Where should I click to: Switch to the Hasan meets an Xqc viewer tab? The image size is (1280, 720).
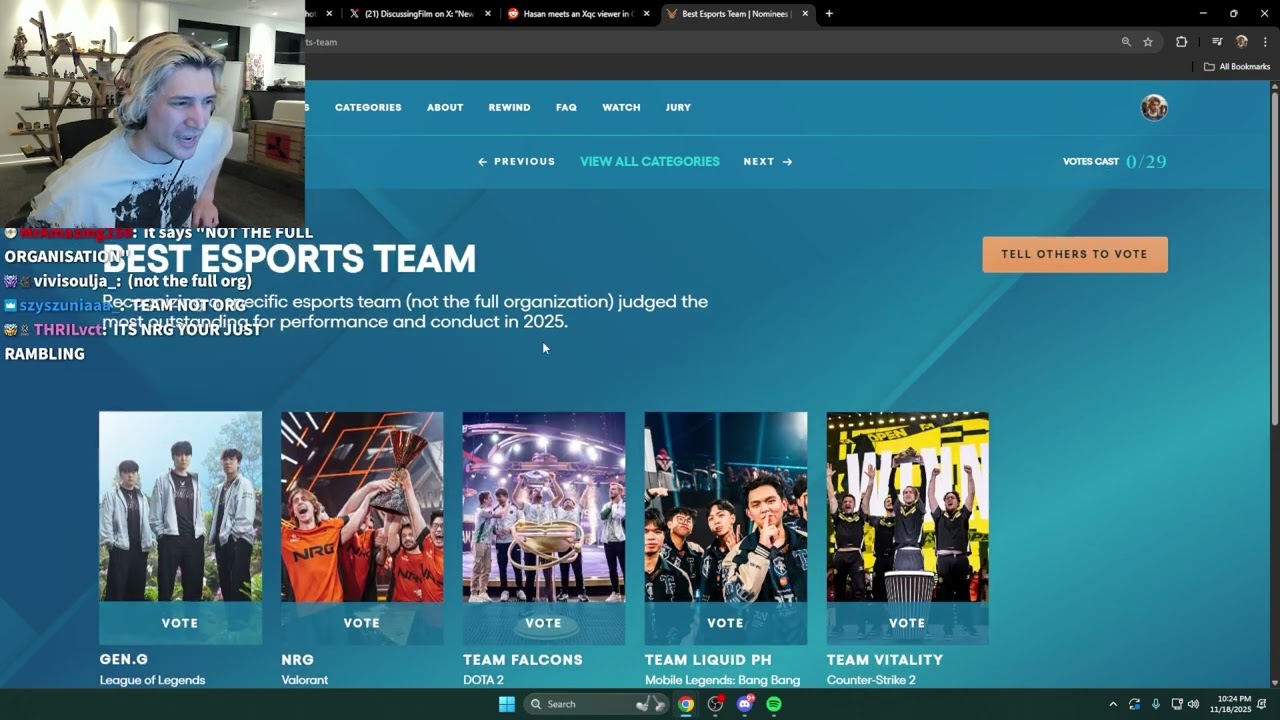[578, 14]
